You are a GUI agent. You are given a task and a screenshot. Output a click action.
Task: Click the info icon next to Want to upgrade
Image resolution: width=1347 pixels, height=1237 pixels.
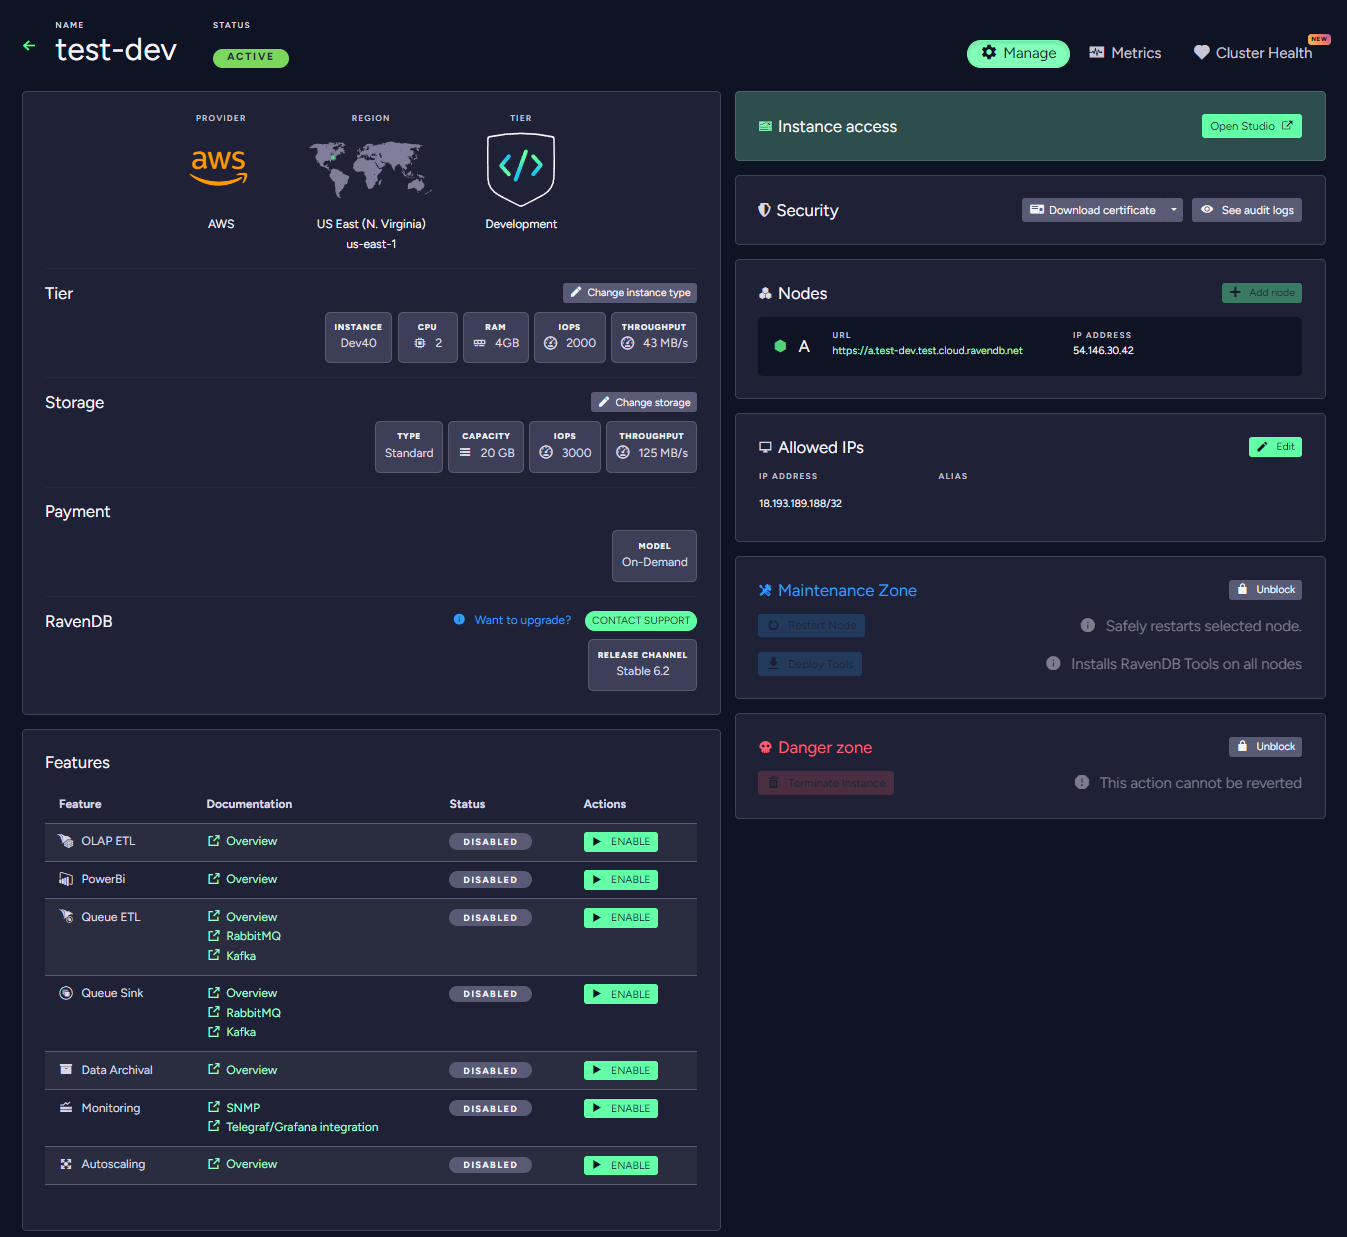459,620
